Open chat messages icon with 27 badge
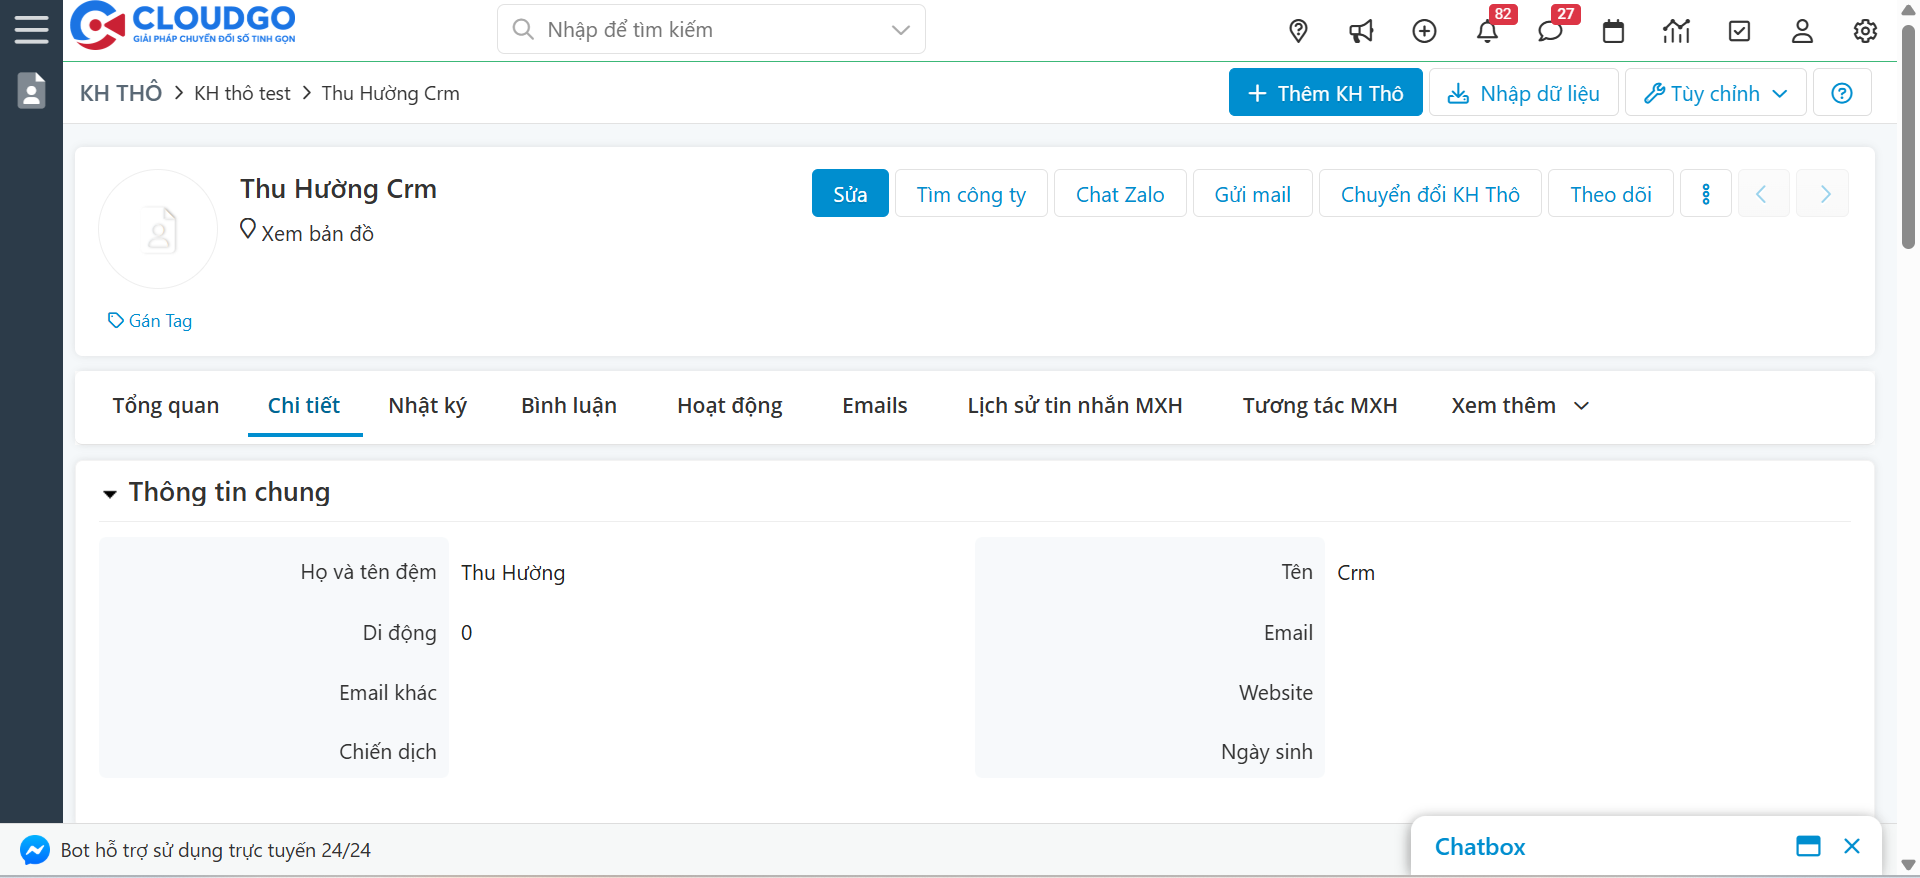The width and height of the screenshot is (1920, 878). [1550, 31]
